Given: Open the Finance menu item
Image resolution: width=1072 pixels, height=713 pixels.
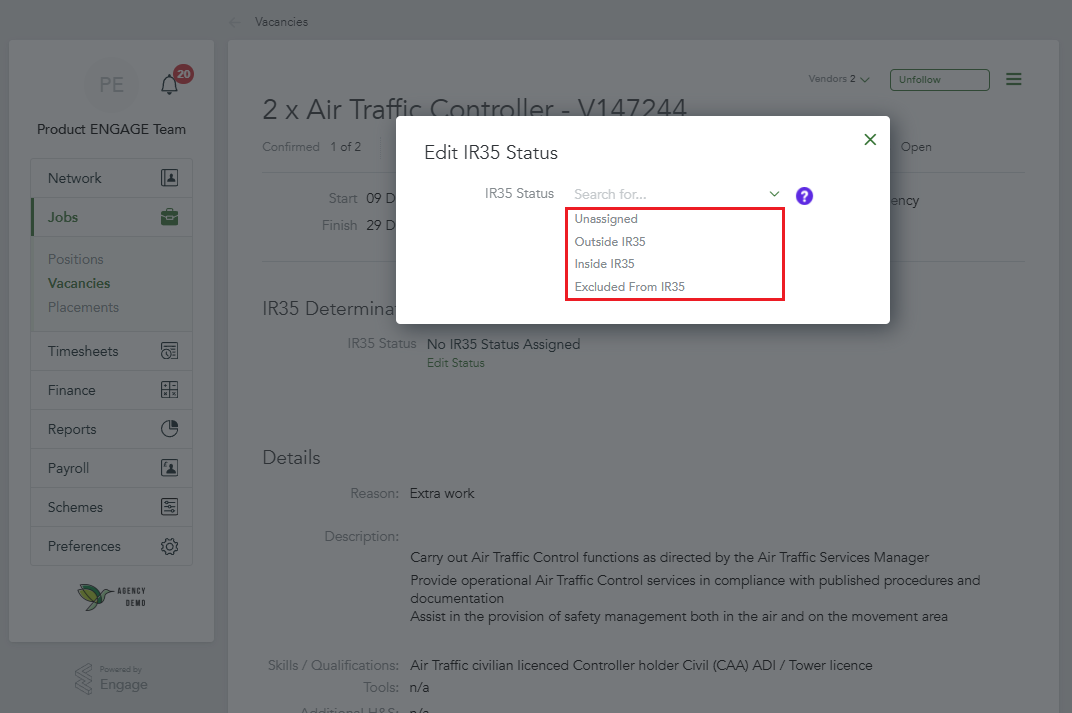Looking at the screenshot, I should point(111,390).
